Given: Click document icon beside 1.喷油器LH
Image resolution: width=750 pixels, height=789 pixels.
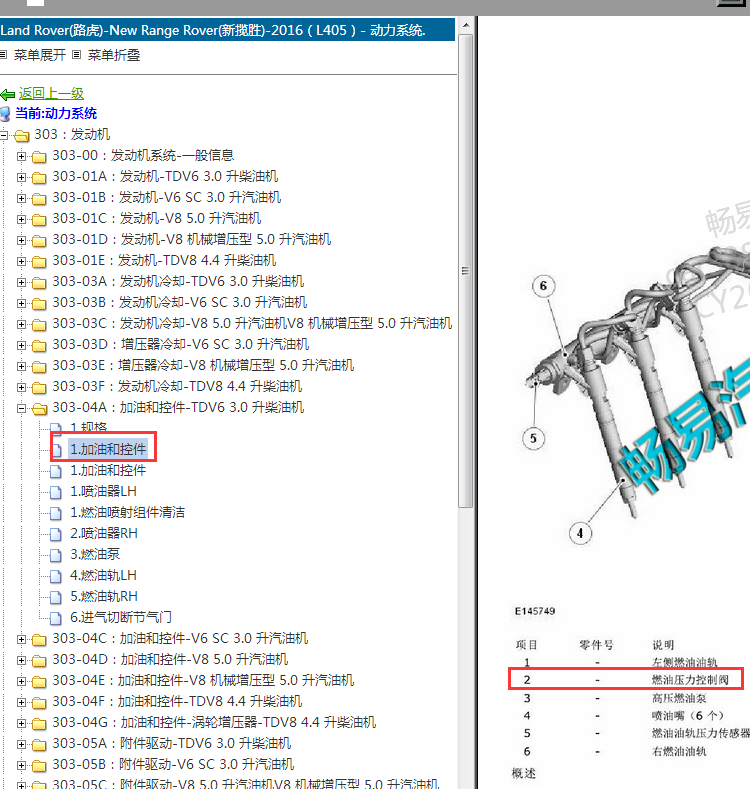Looking at the screenshot, I should [56, 492].
